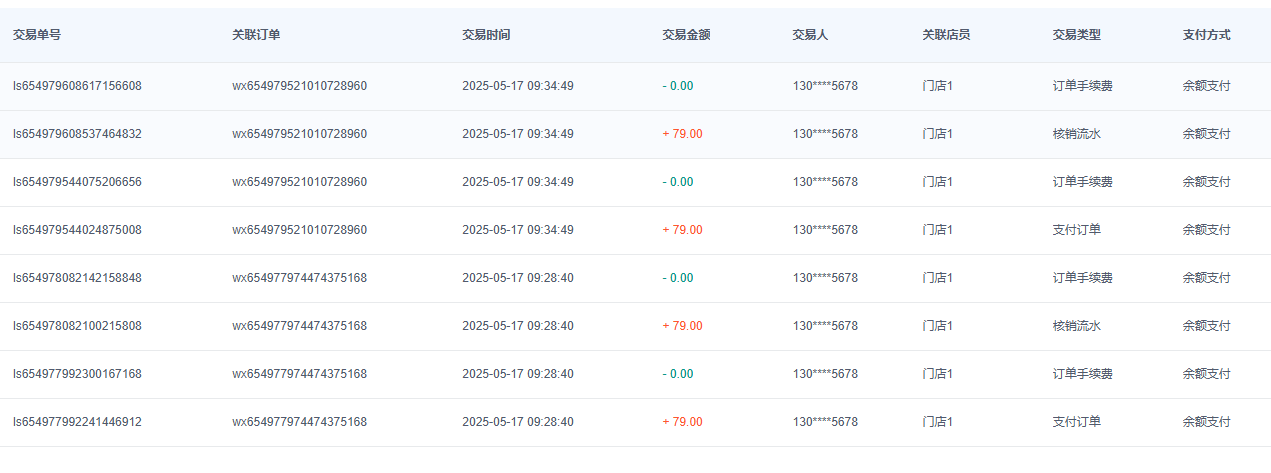Viewport: 1271px width, 473px height.
Task: Click linked order in the first row
Action: coord(300,86)
